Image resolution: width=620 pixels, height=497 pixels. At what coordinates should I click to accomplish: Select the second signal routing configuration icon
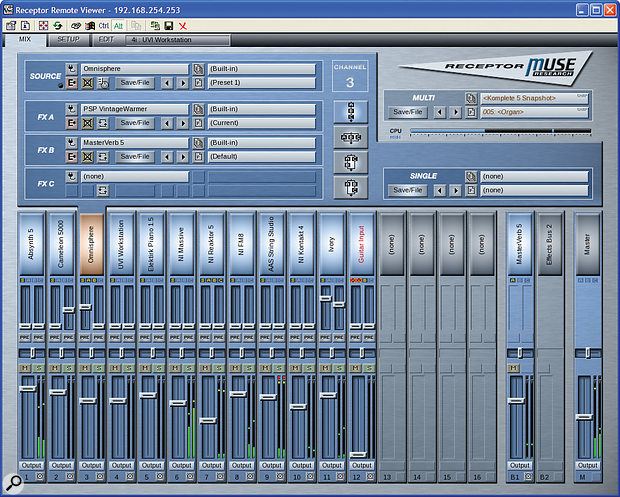click(351, 137)
